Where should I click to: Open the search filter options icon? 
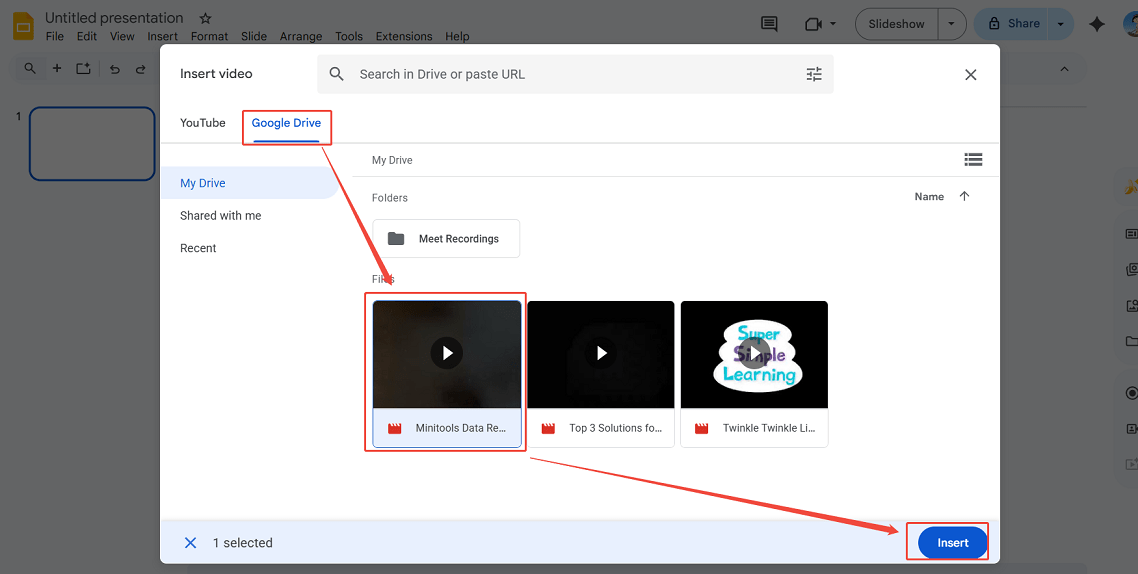tap(814, 74)
